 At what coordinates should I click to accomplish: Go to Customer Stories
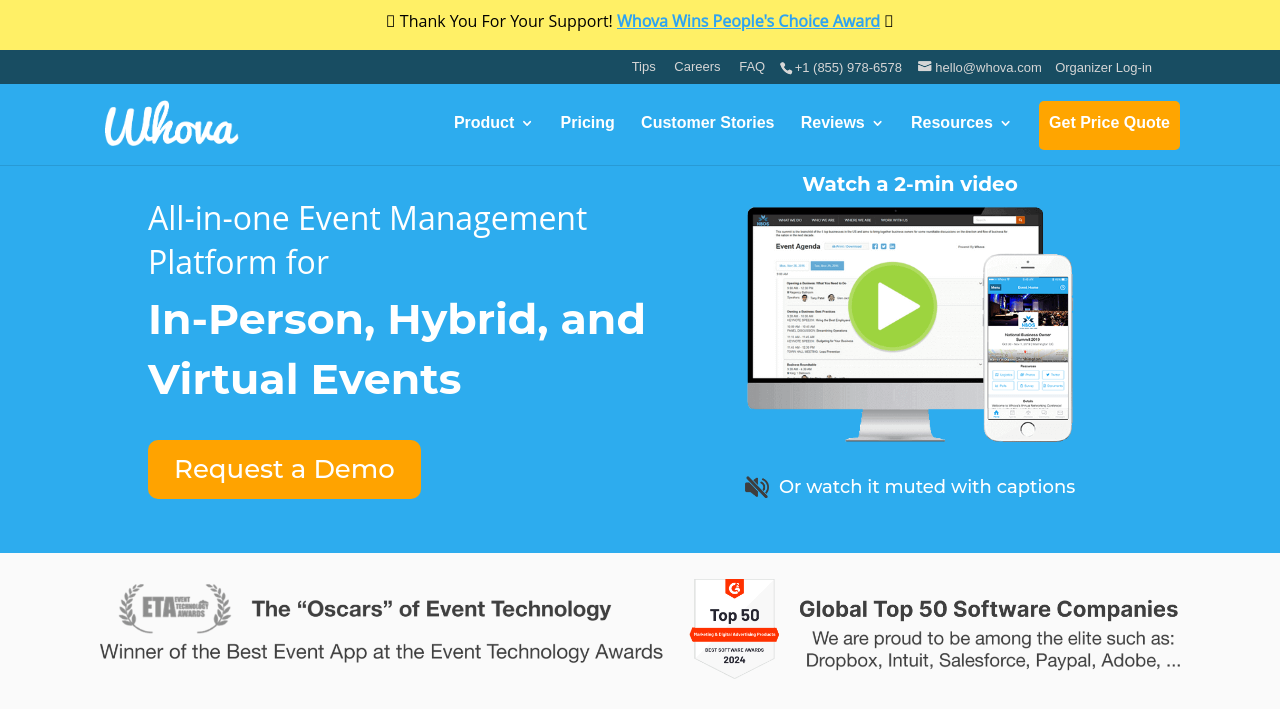(x=707, y=123)
